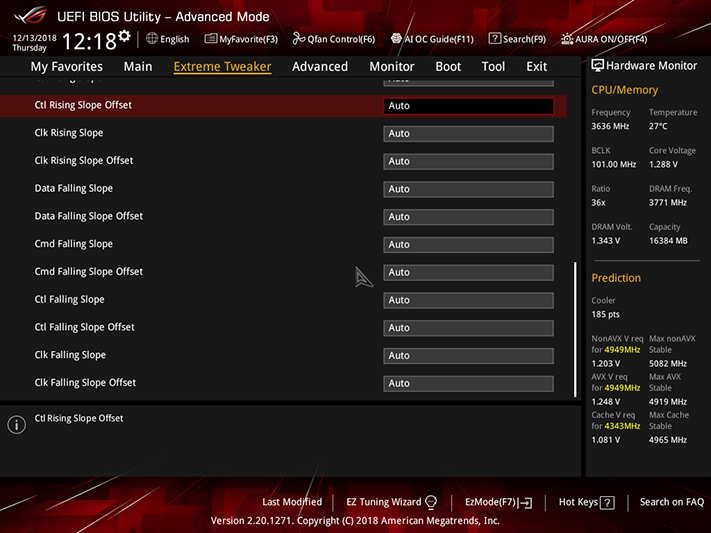711x533 pixels.
Task: Click the 185 pts cooler score
Action: 605,314
